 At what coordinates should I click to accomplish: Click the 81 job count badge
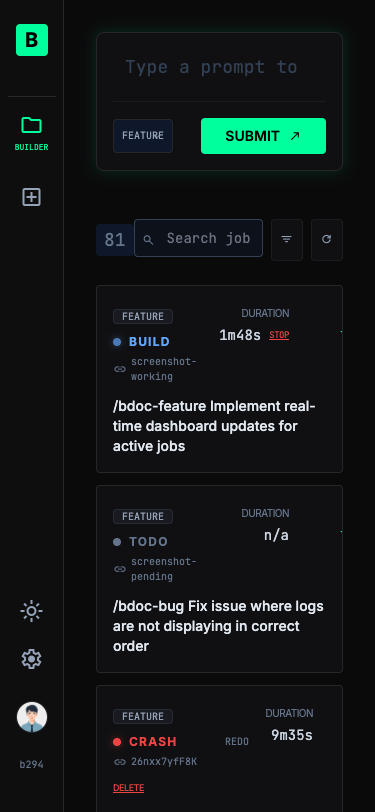coord(114,240)
